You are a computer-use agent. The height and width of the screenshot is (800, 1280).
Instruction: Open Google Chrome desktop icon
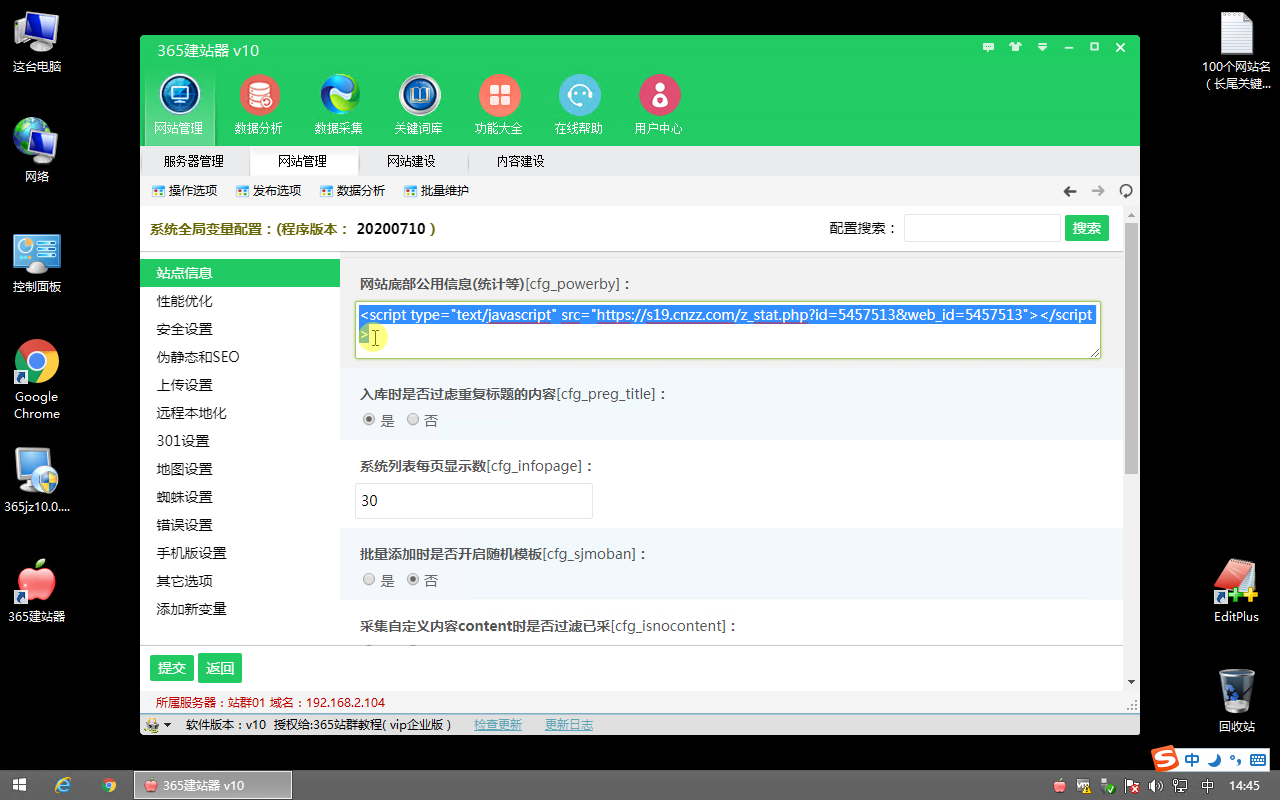tap(37, 380)
